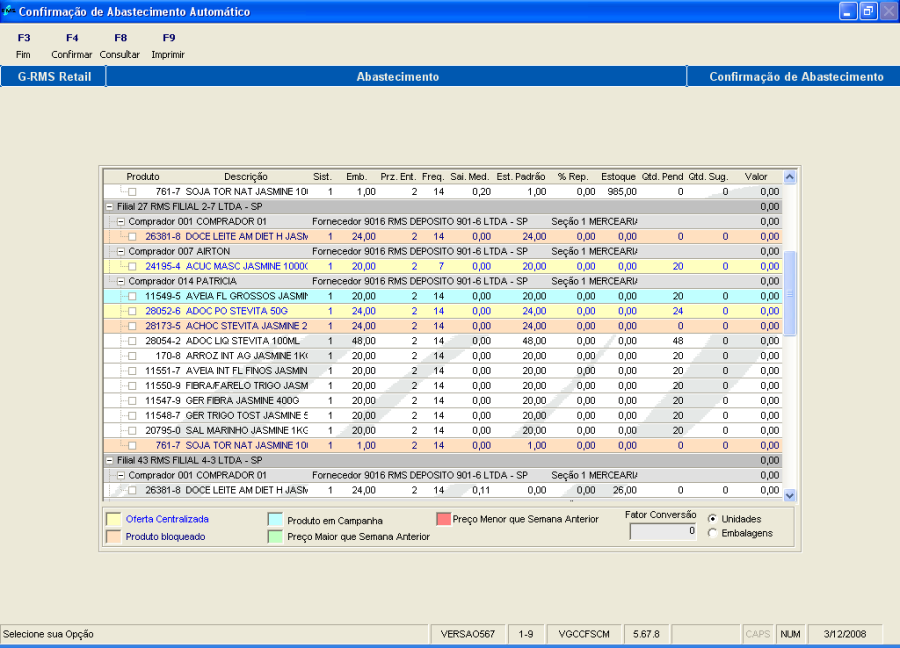Image resolution: width=900 pixels, height=648 pixels.
Task: Collapse the Comprador 007 AIRTON node
Action: pyautogui.click(x=121, y=252)
